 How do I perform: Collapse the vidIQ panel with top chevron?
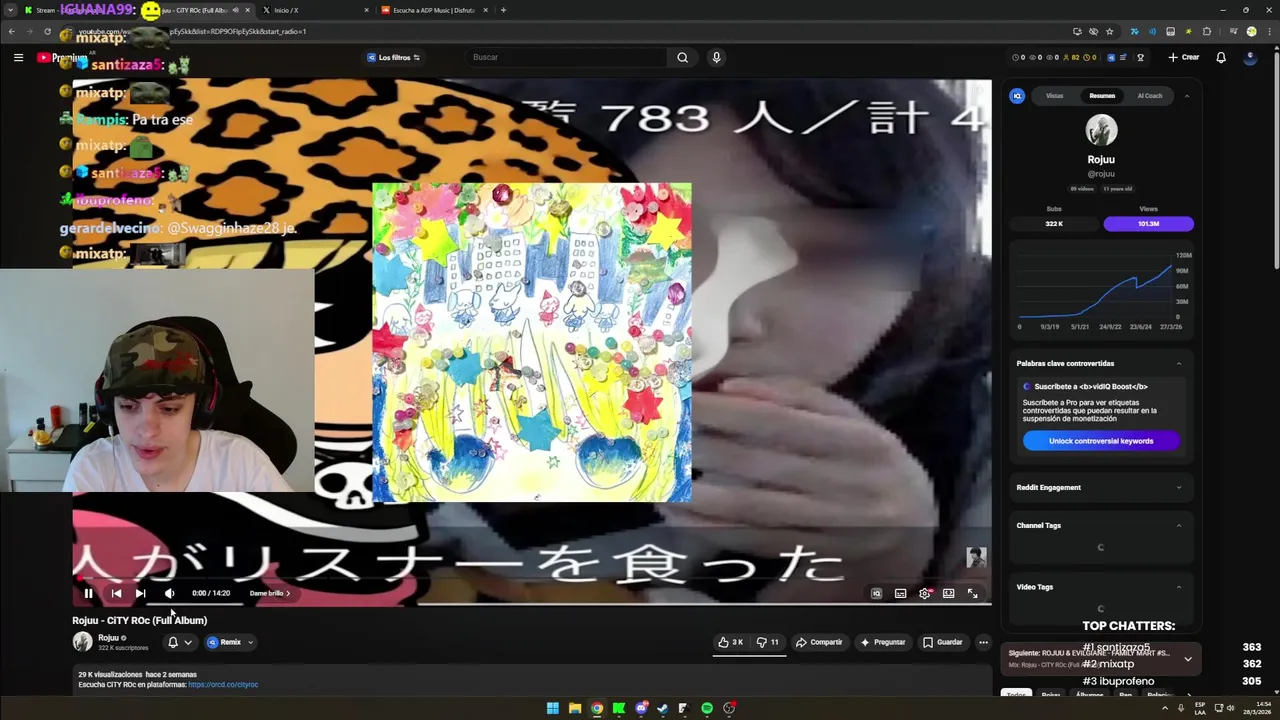point(1186,96)
